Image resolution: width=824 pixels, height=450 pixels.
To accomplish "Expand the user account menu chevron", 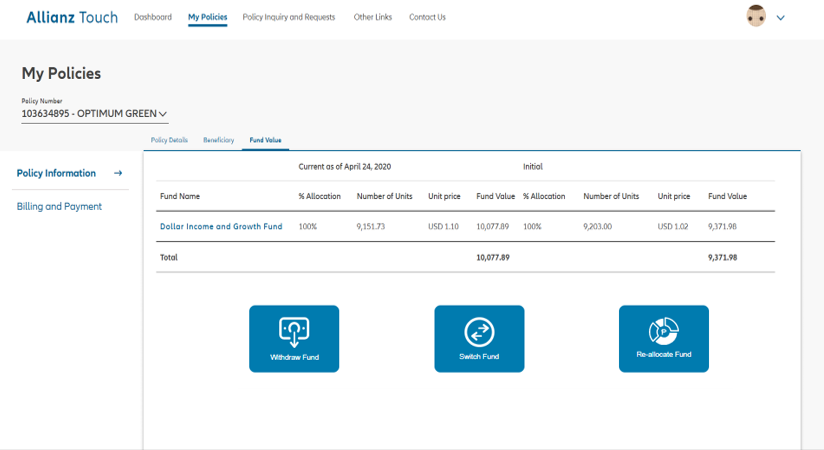I will [781, 17].
